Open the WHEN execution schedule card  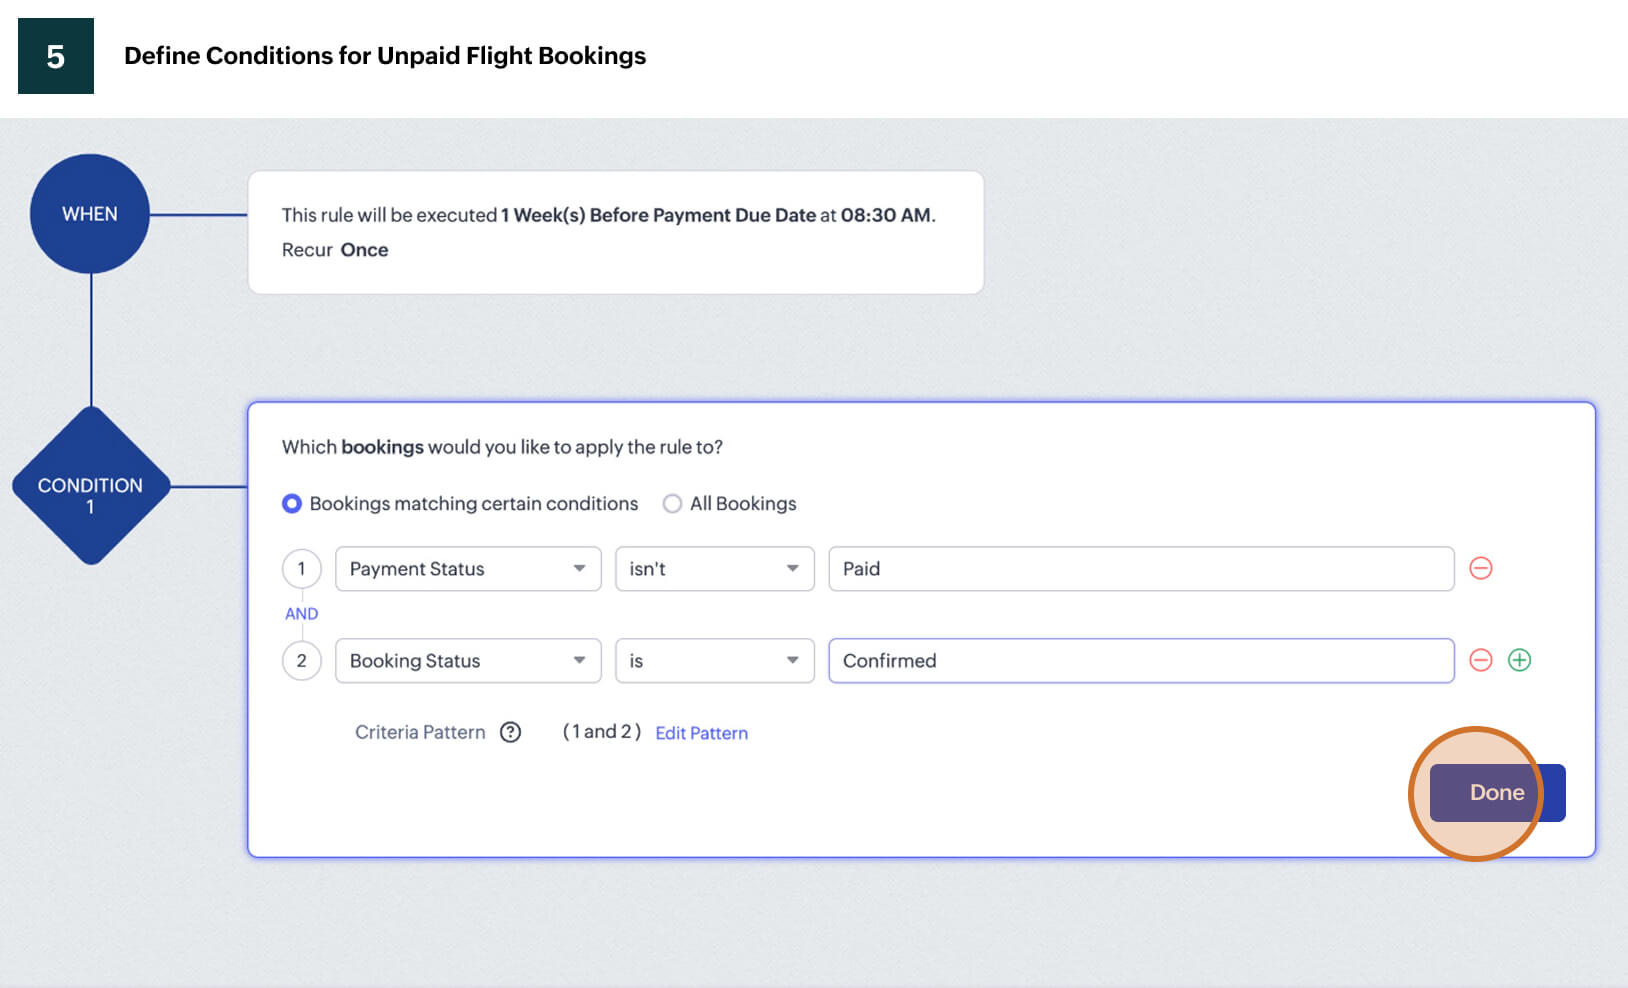click(615, 231)
